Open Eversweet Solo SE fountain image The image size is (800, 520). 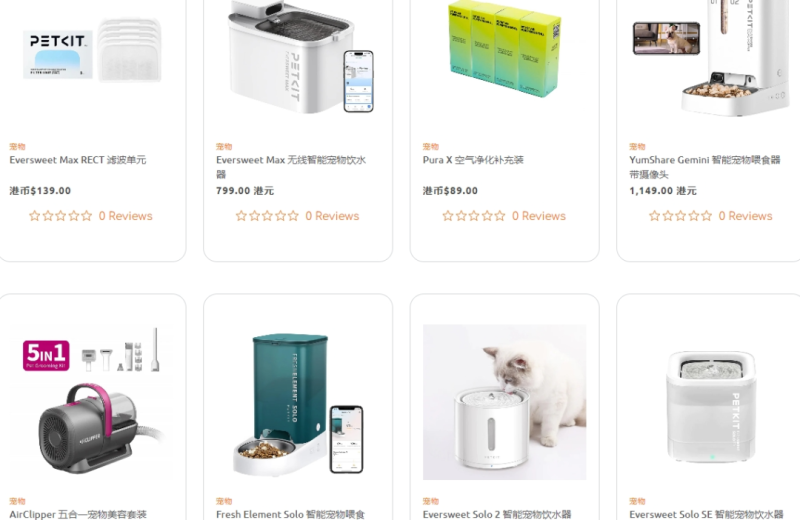coord(711,402)
